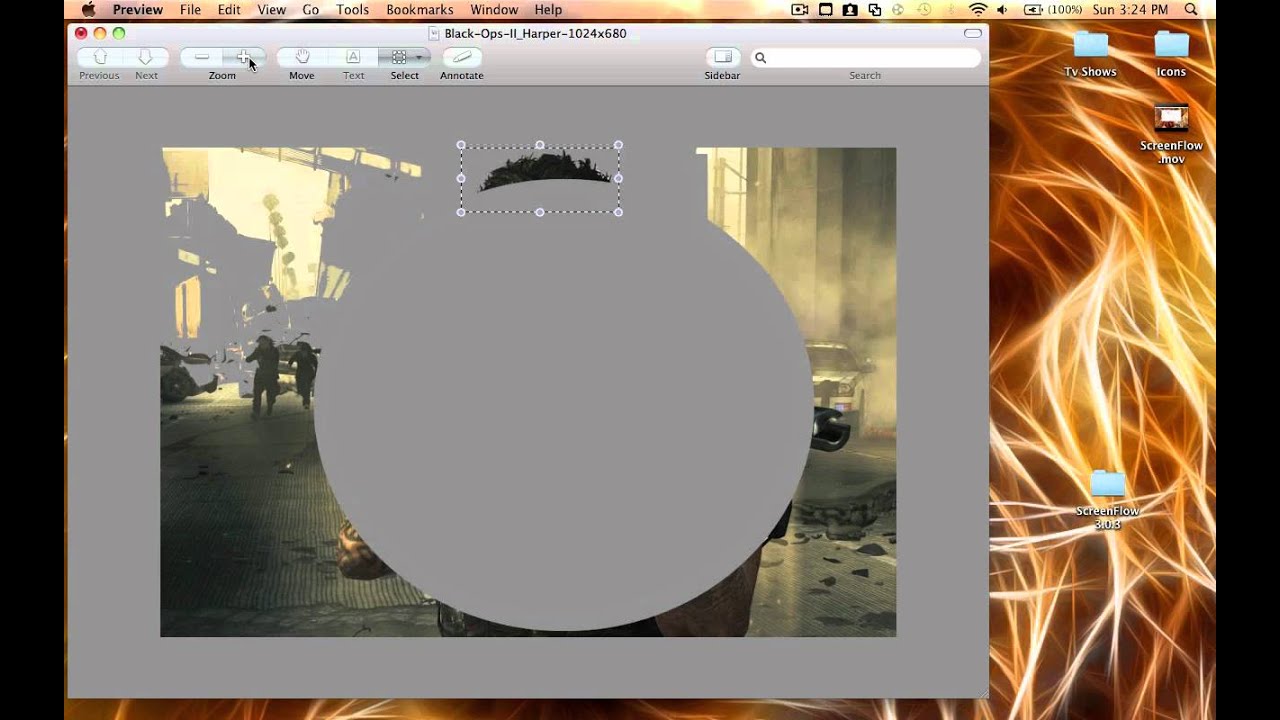Viewport: 1280px width, 720px height.
Task: Open the Select tool dropdown arrow
Action: click(420, 57)
